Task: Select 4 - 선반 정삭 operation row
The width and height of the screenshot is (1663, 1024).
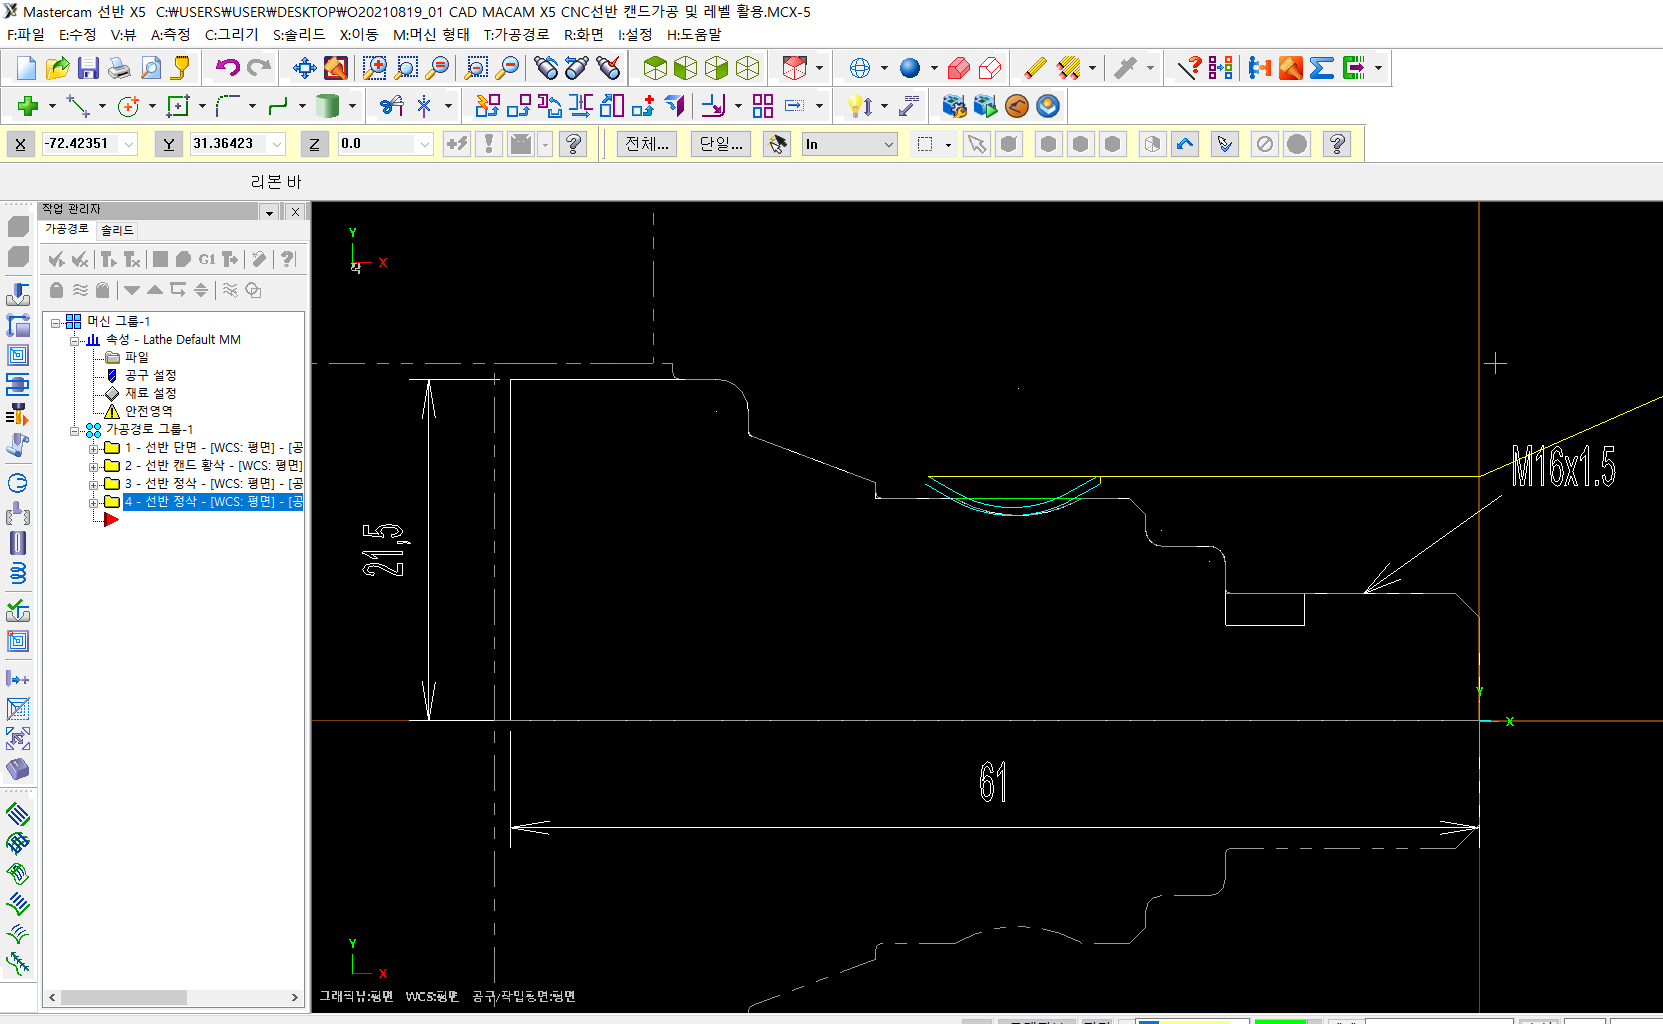Action: (213, 502)
